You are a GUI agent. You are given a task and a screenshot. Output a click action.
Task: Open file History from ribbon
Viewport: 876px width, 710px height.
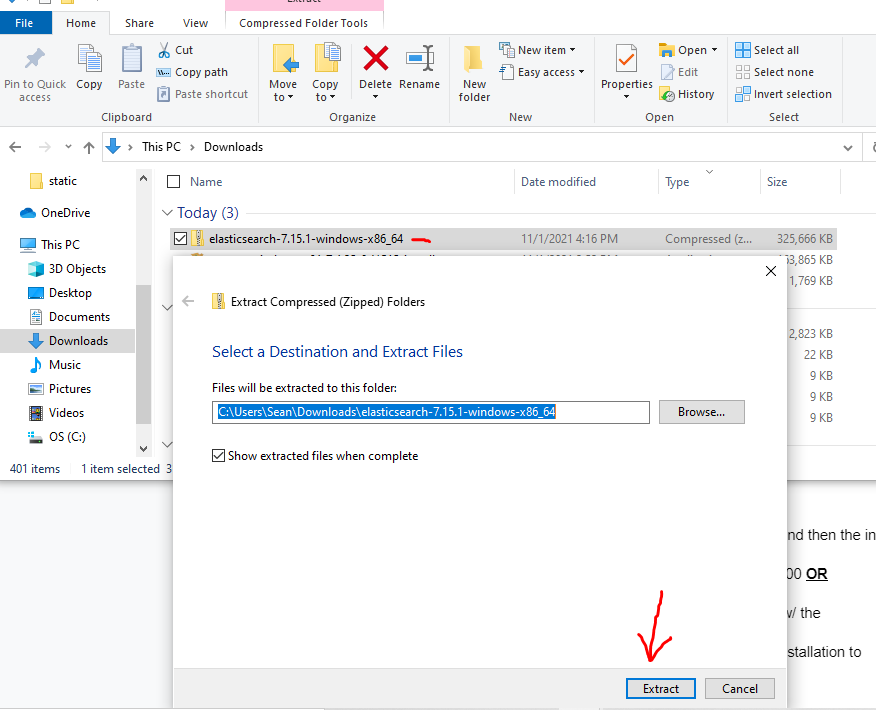coord(687,94)
